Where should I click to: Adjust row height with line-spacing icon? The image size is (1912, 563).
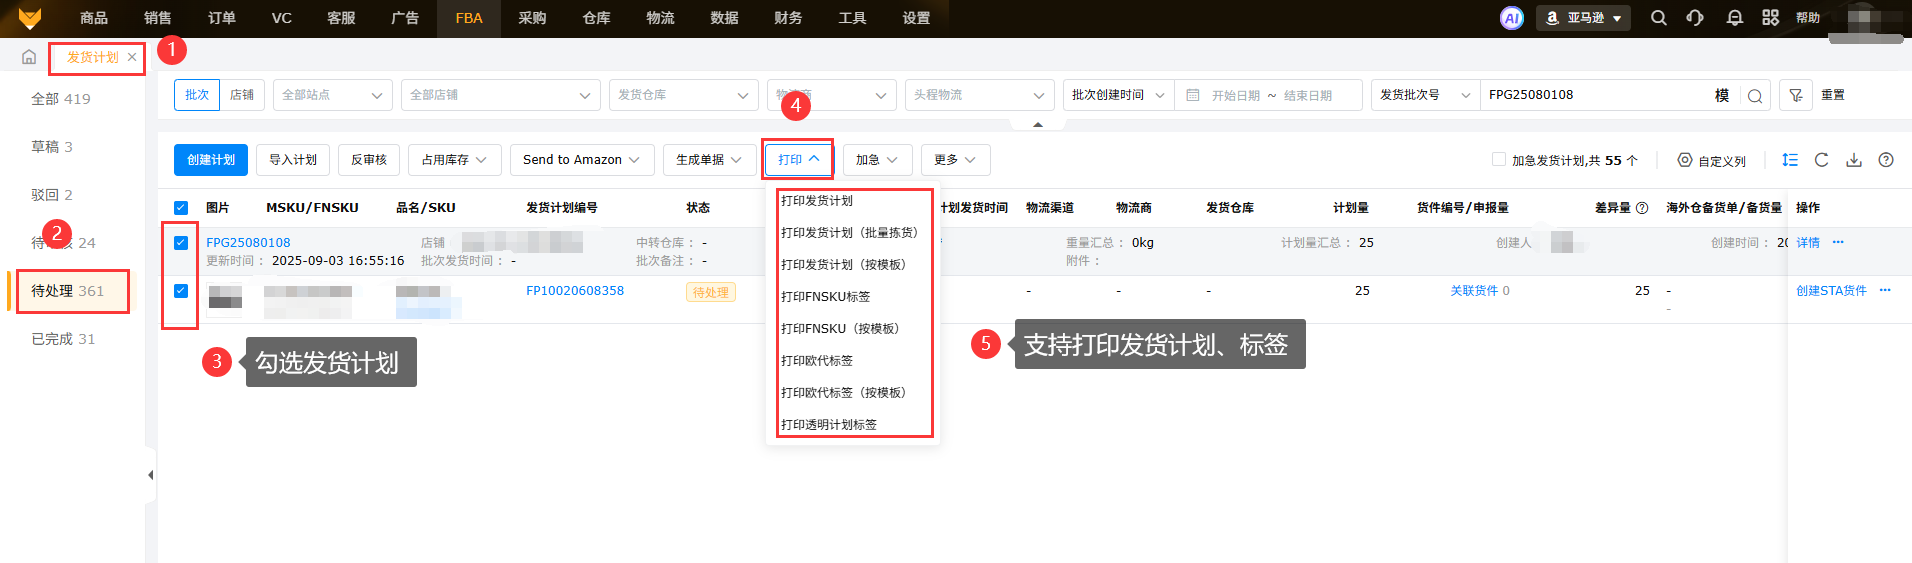(x=1790, y=160)
